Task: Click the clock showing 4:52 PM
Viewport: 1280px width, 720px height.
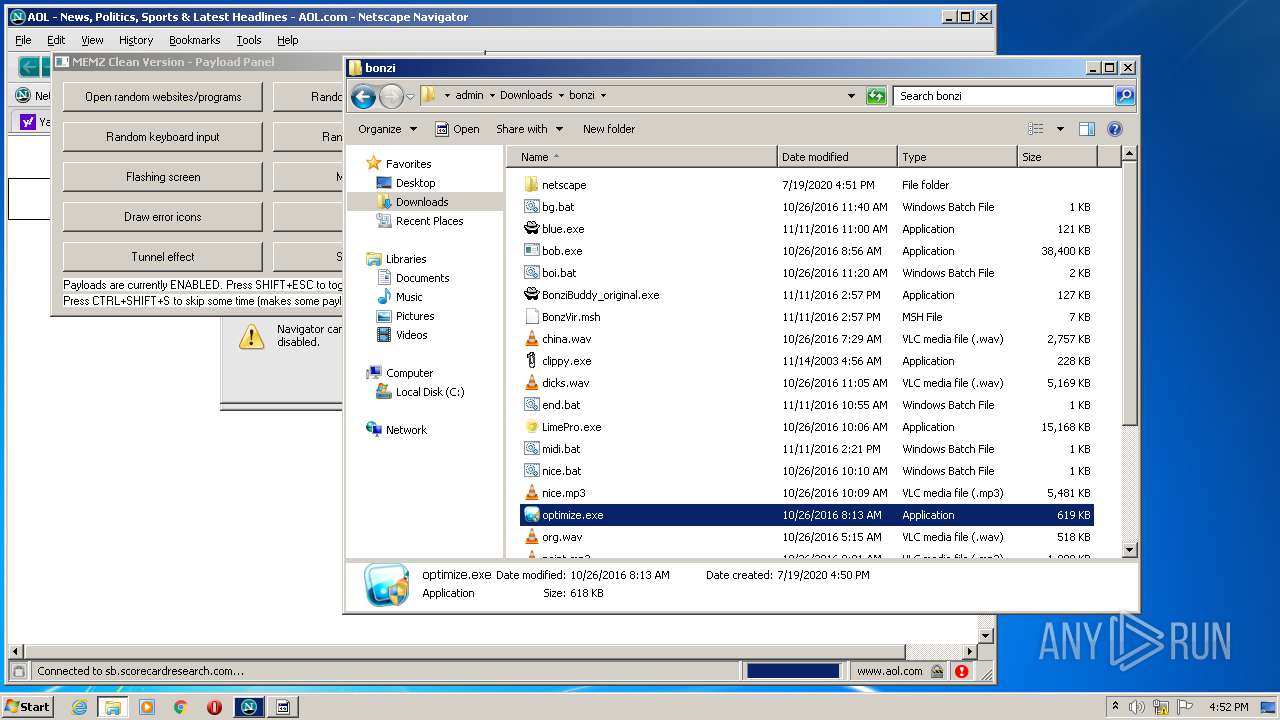Action: (x=1228, y=707)
